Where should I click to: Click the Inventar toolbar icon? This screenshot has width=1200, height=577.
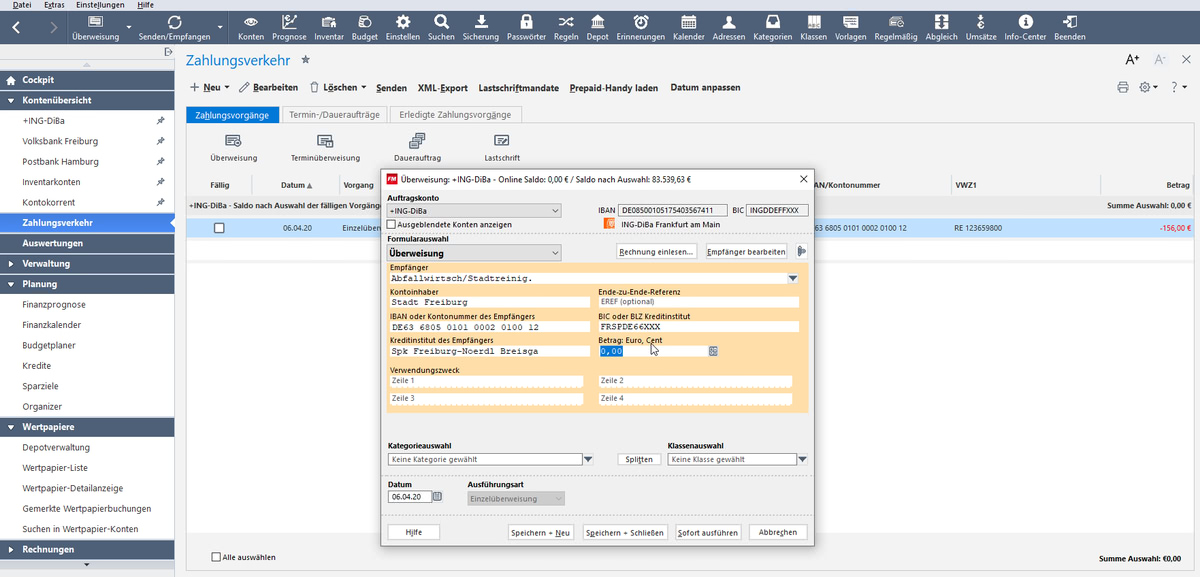pos(328,22)
